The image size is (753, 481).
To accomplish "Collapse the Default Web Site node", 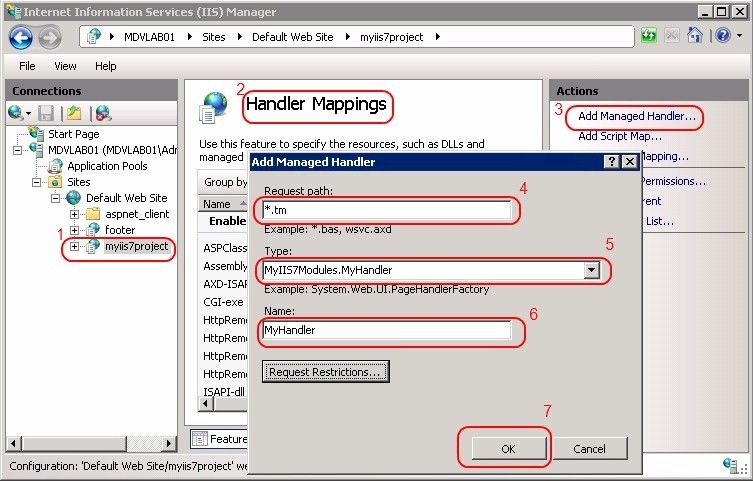I will [56, 198].
